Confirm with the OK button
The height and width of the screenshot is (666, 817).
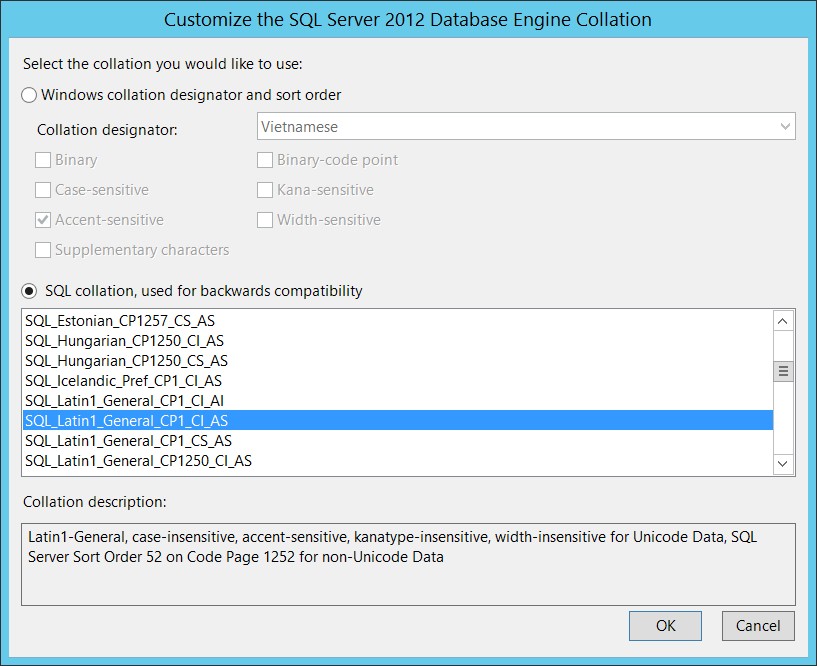[x=665, y=626]
